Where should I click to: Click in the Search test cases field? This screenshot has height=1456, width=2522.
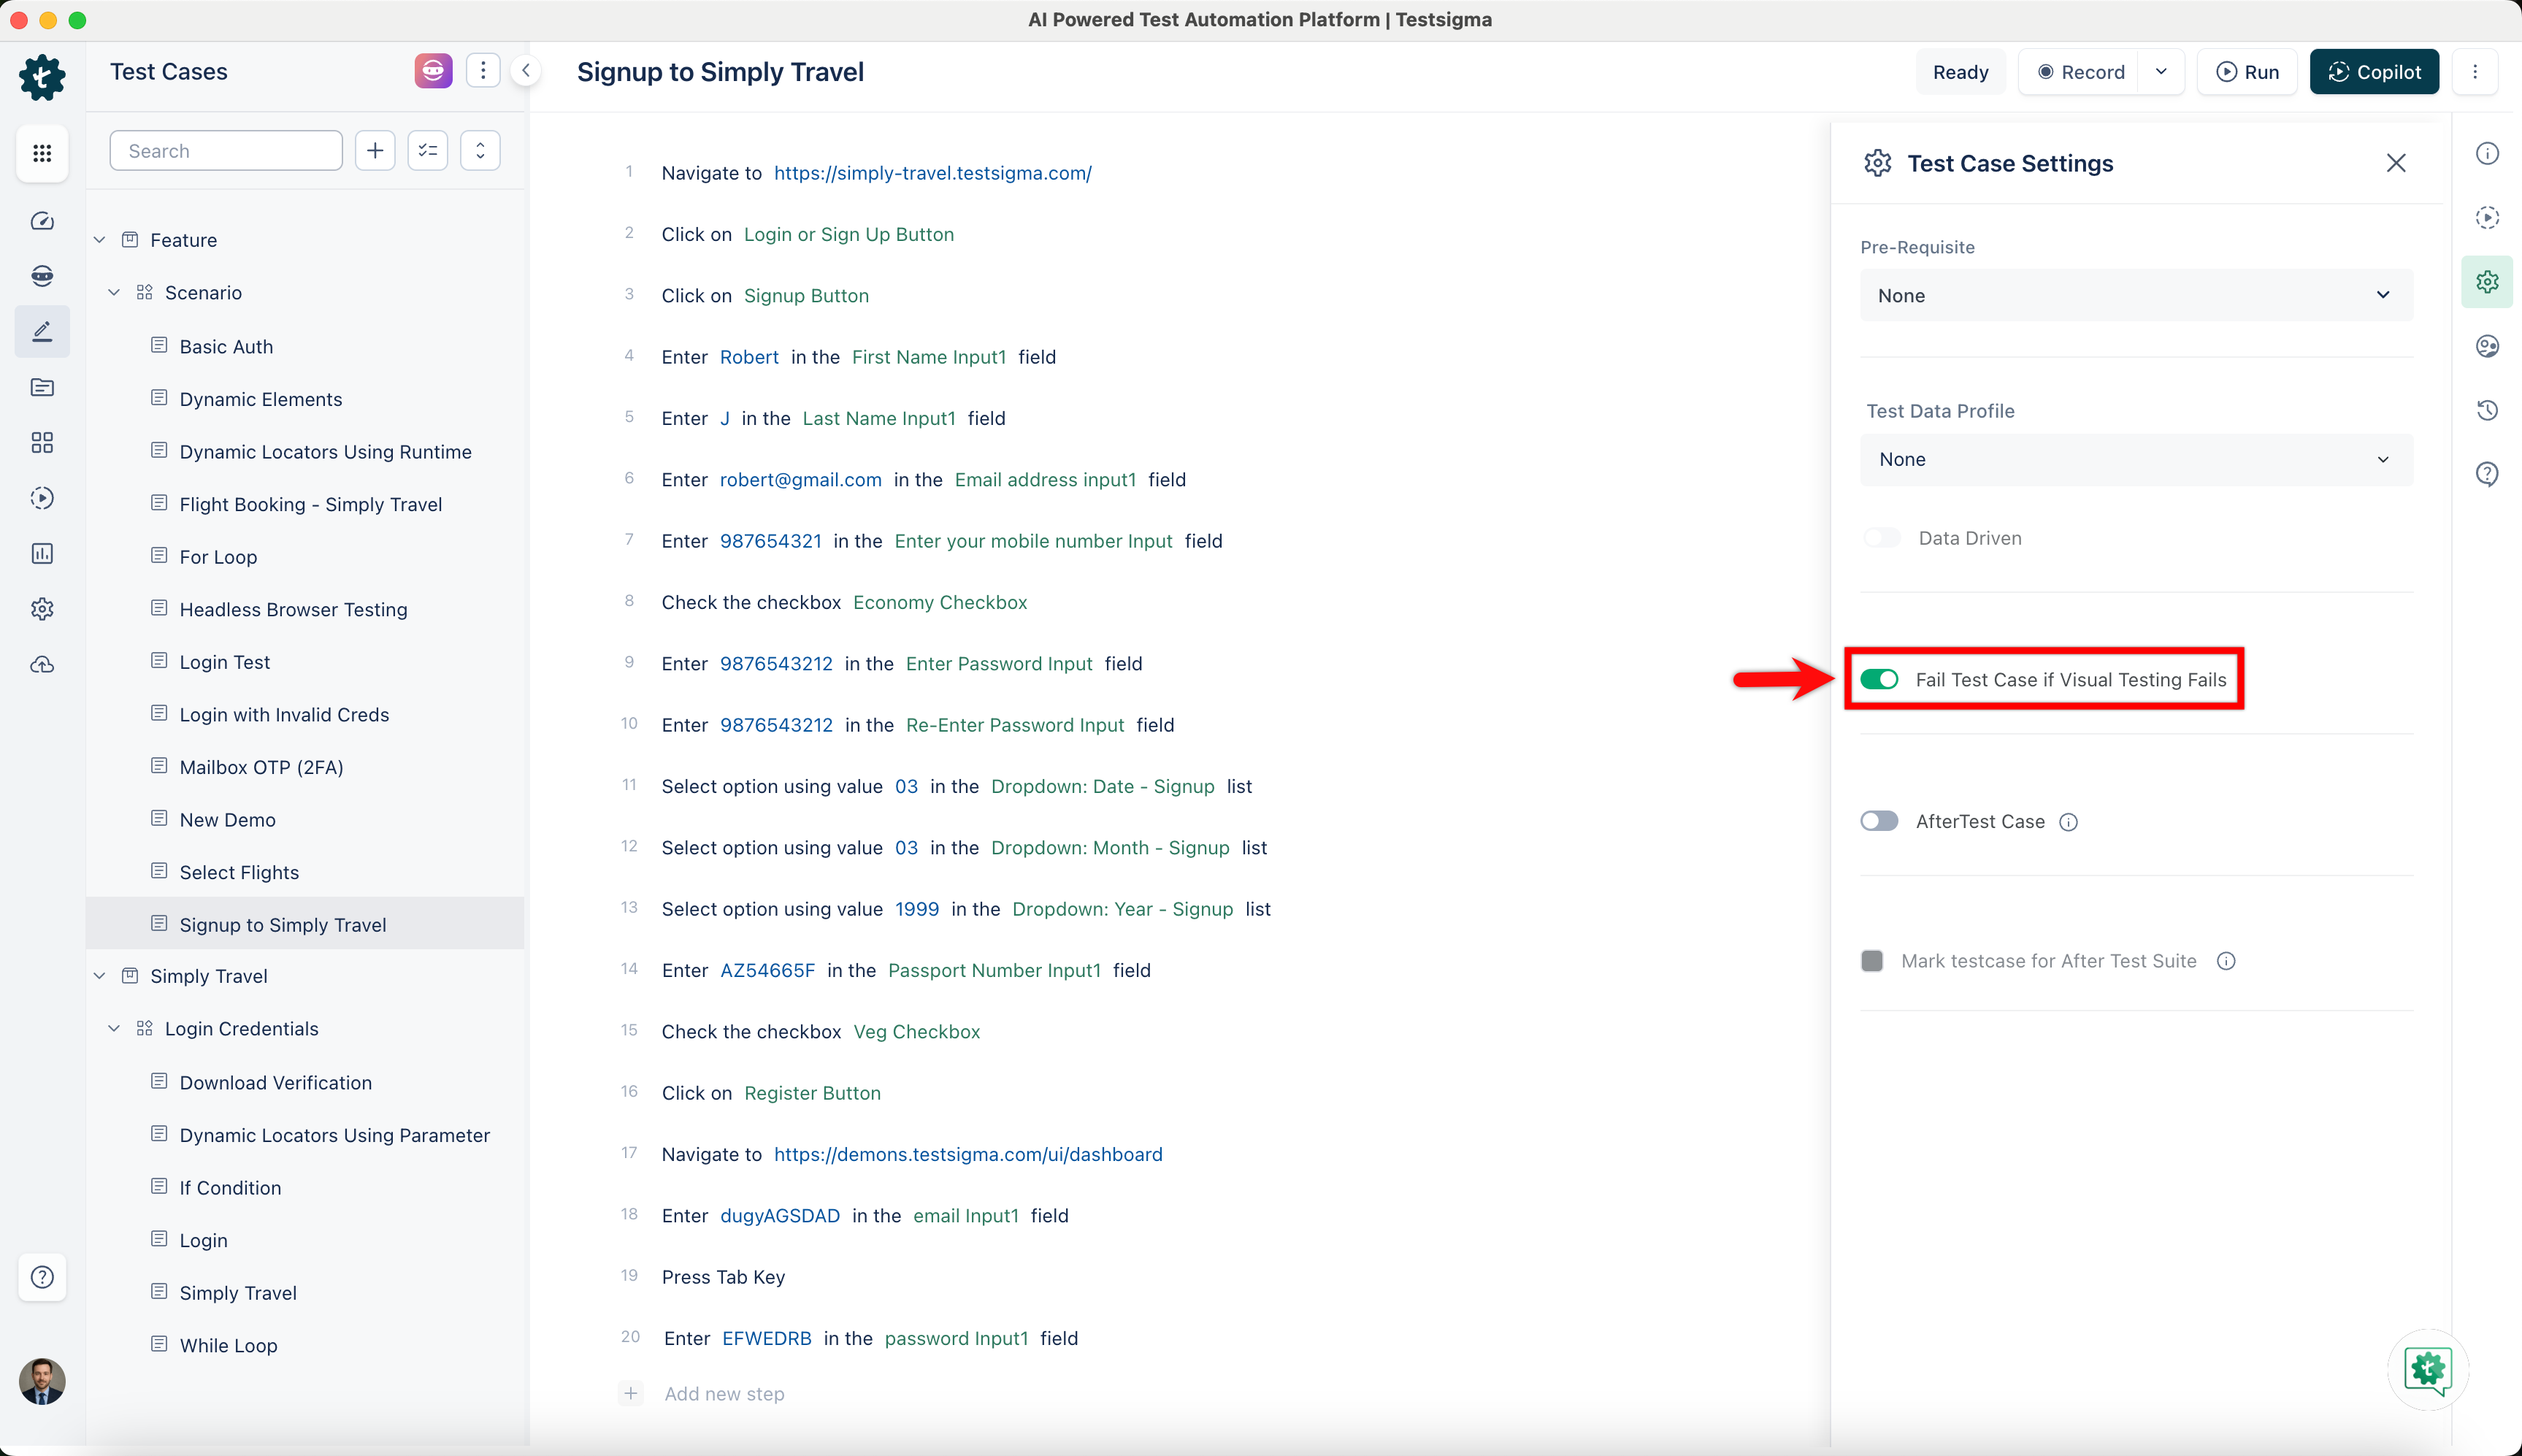(226, 151)
